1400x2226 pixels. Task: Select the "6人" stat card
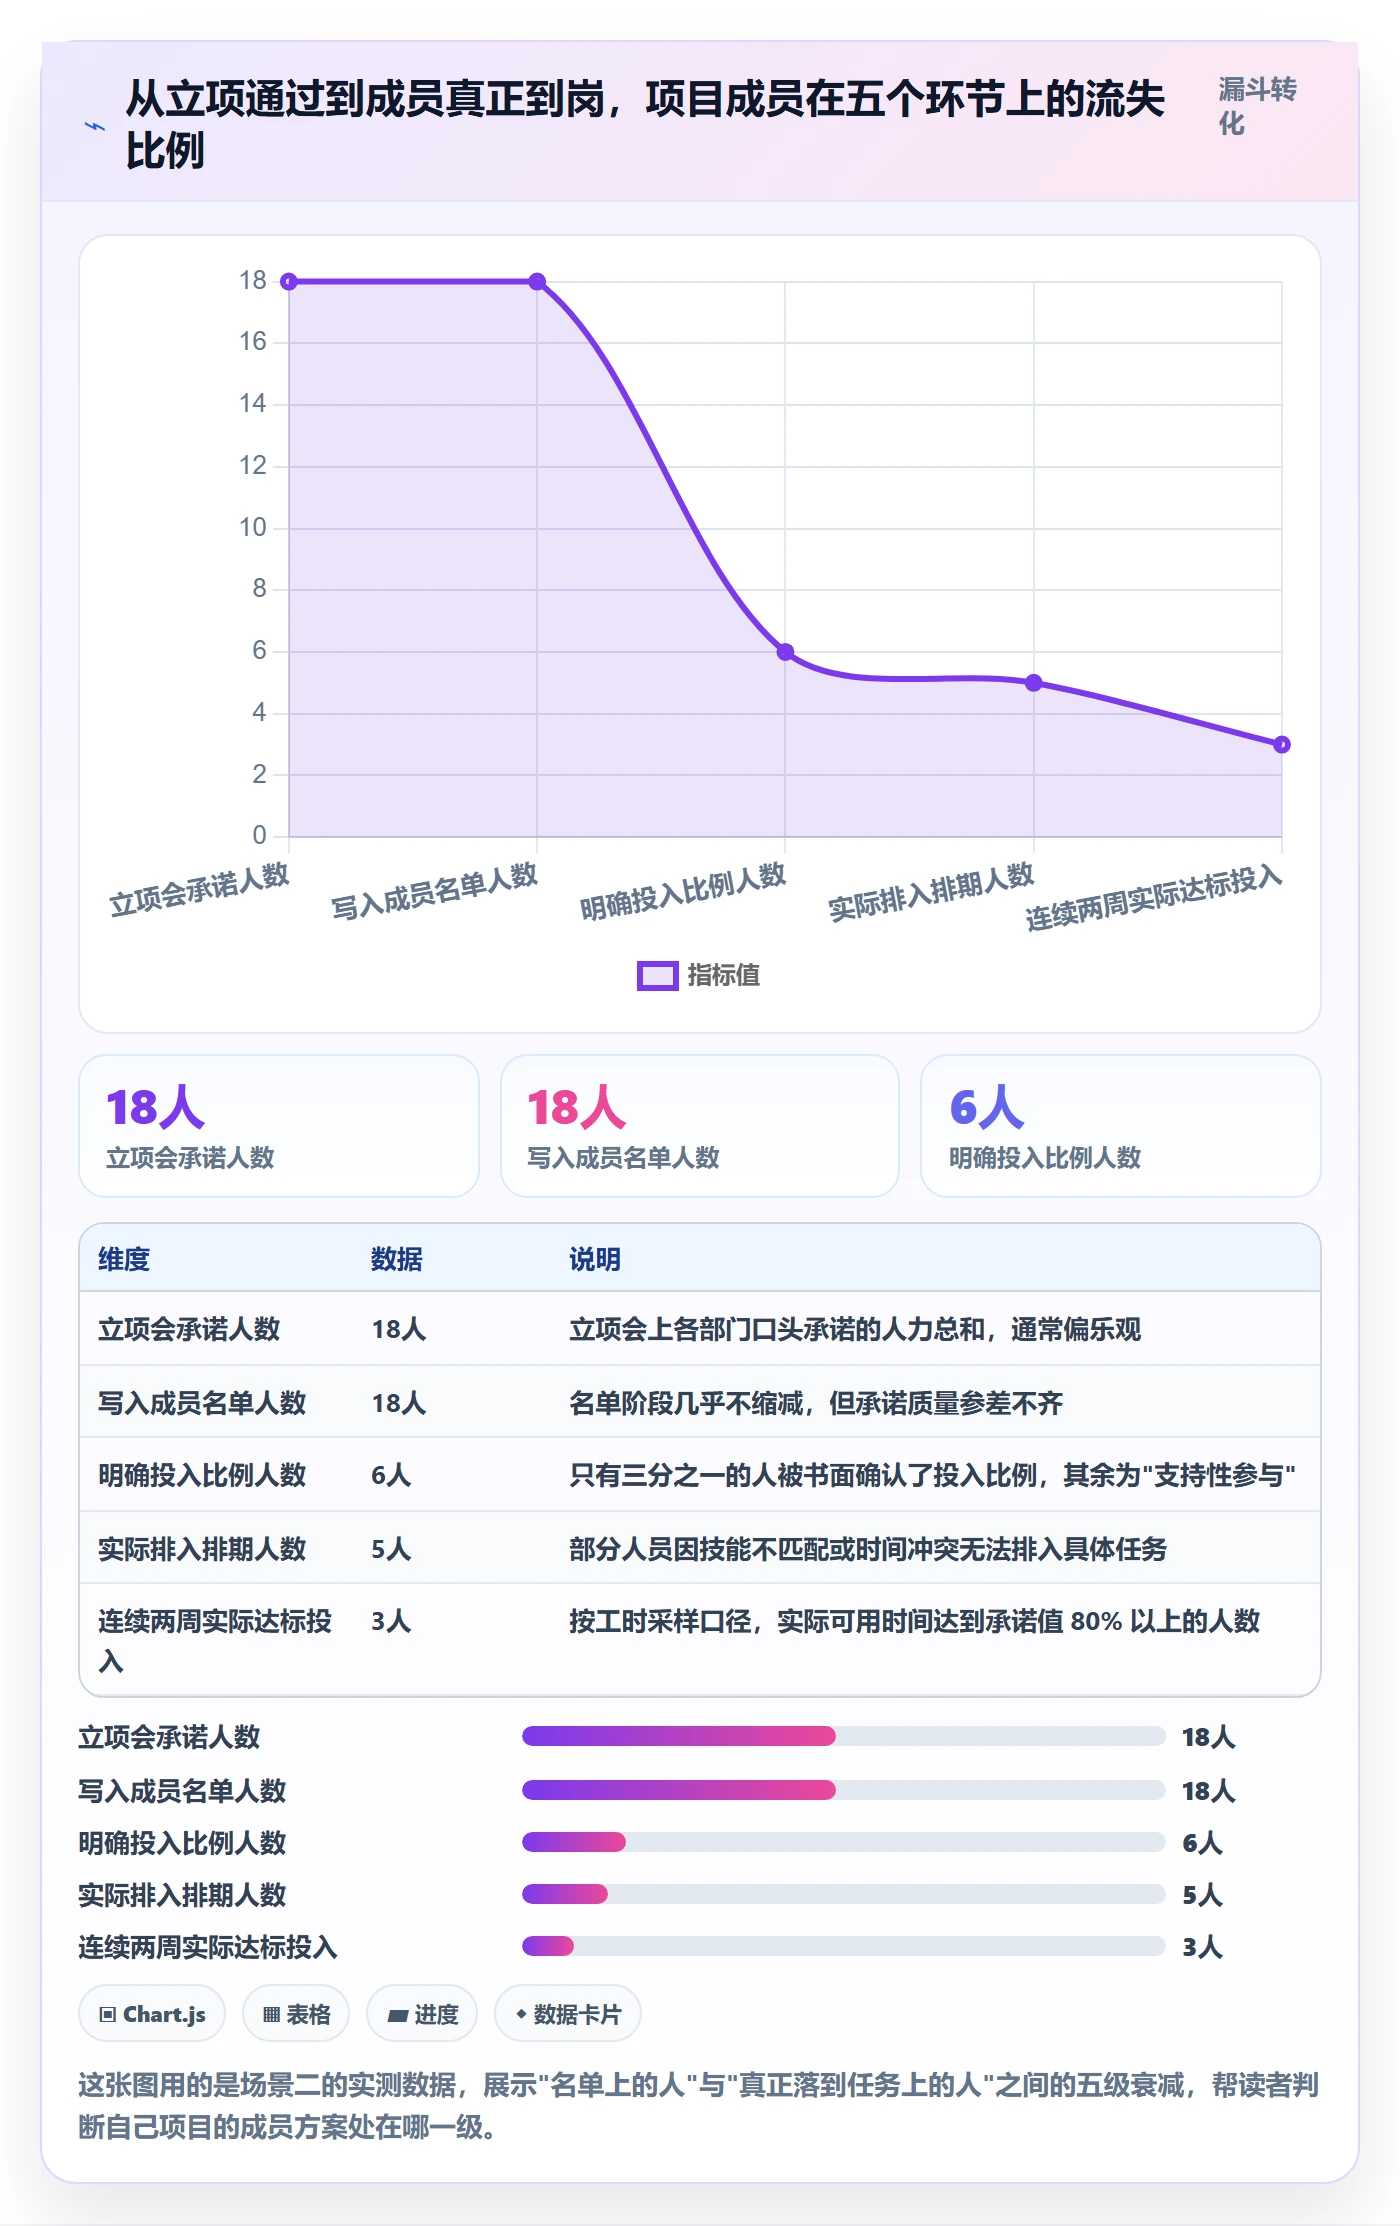[1121, 1126]
